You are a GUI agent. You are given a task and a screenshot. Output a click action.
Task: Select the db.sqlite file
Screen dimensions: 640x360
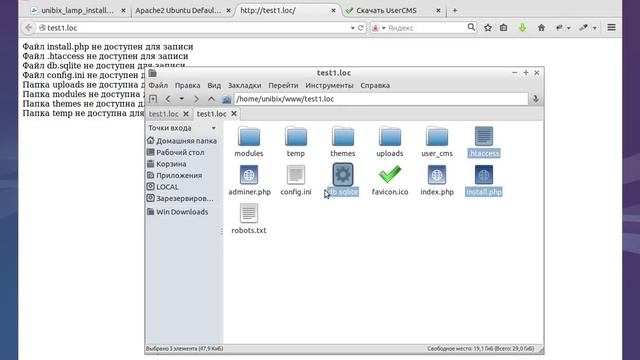(x=342, y=180)
